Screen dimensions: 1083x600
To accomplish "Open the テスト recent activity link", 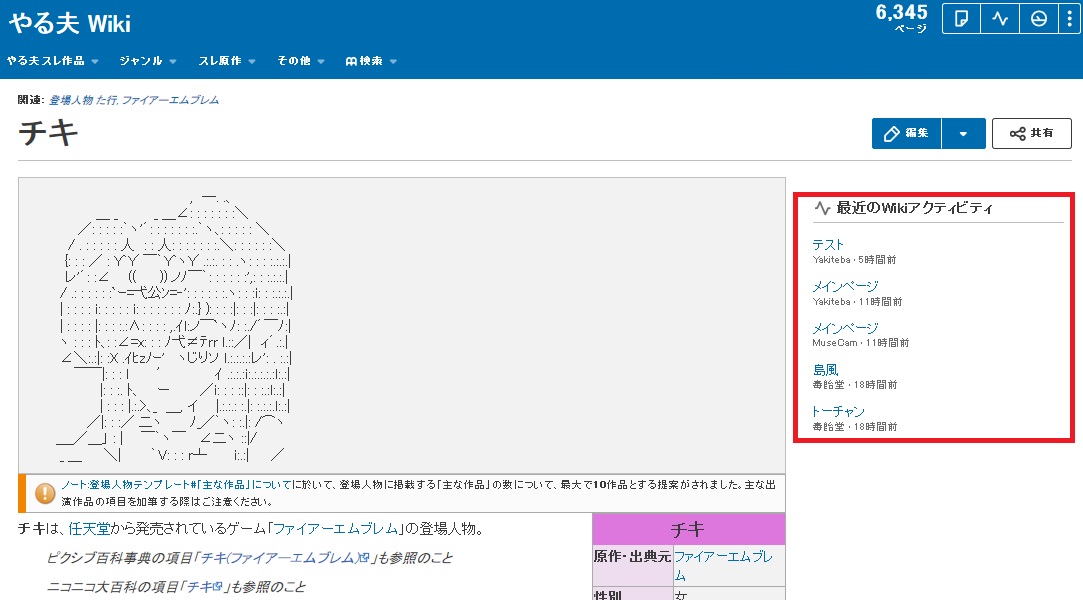I will point(828,245).
